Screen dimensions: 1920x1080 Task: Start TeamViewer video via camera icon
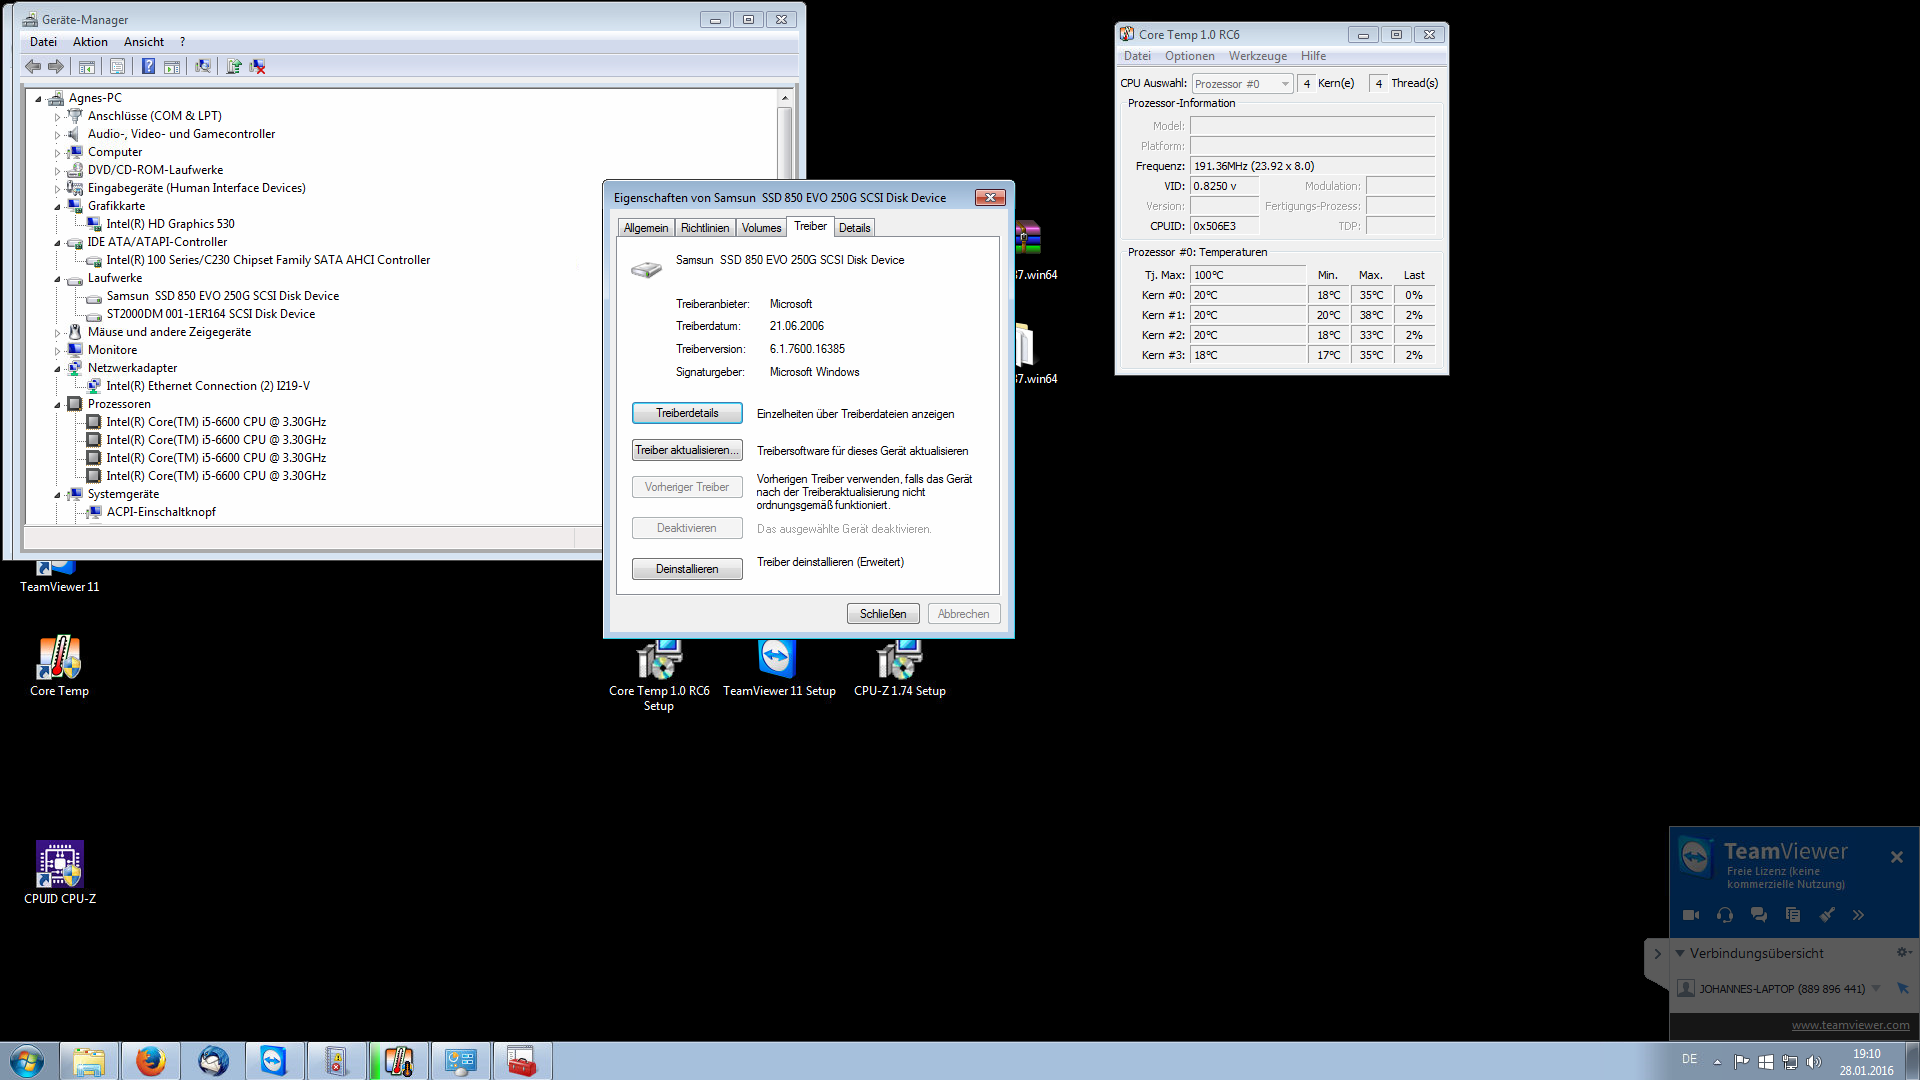click(x=1691, y=915)
